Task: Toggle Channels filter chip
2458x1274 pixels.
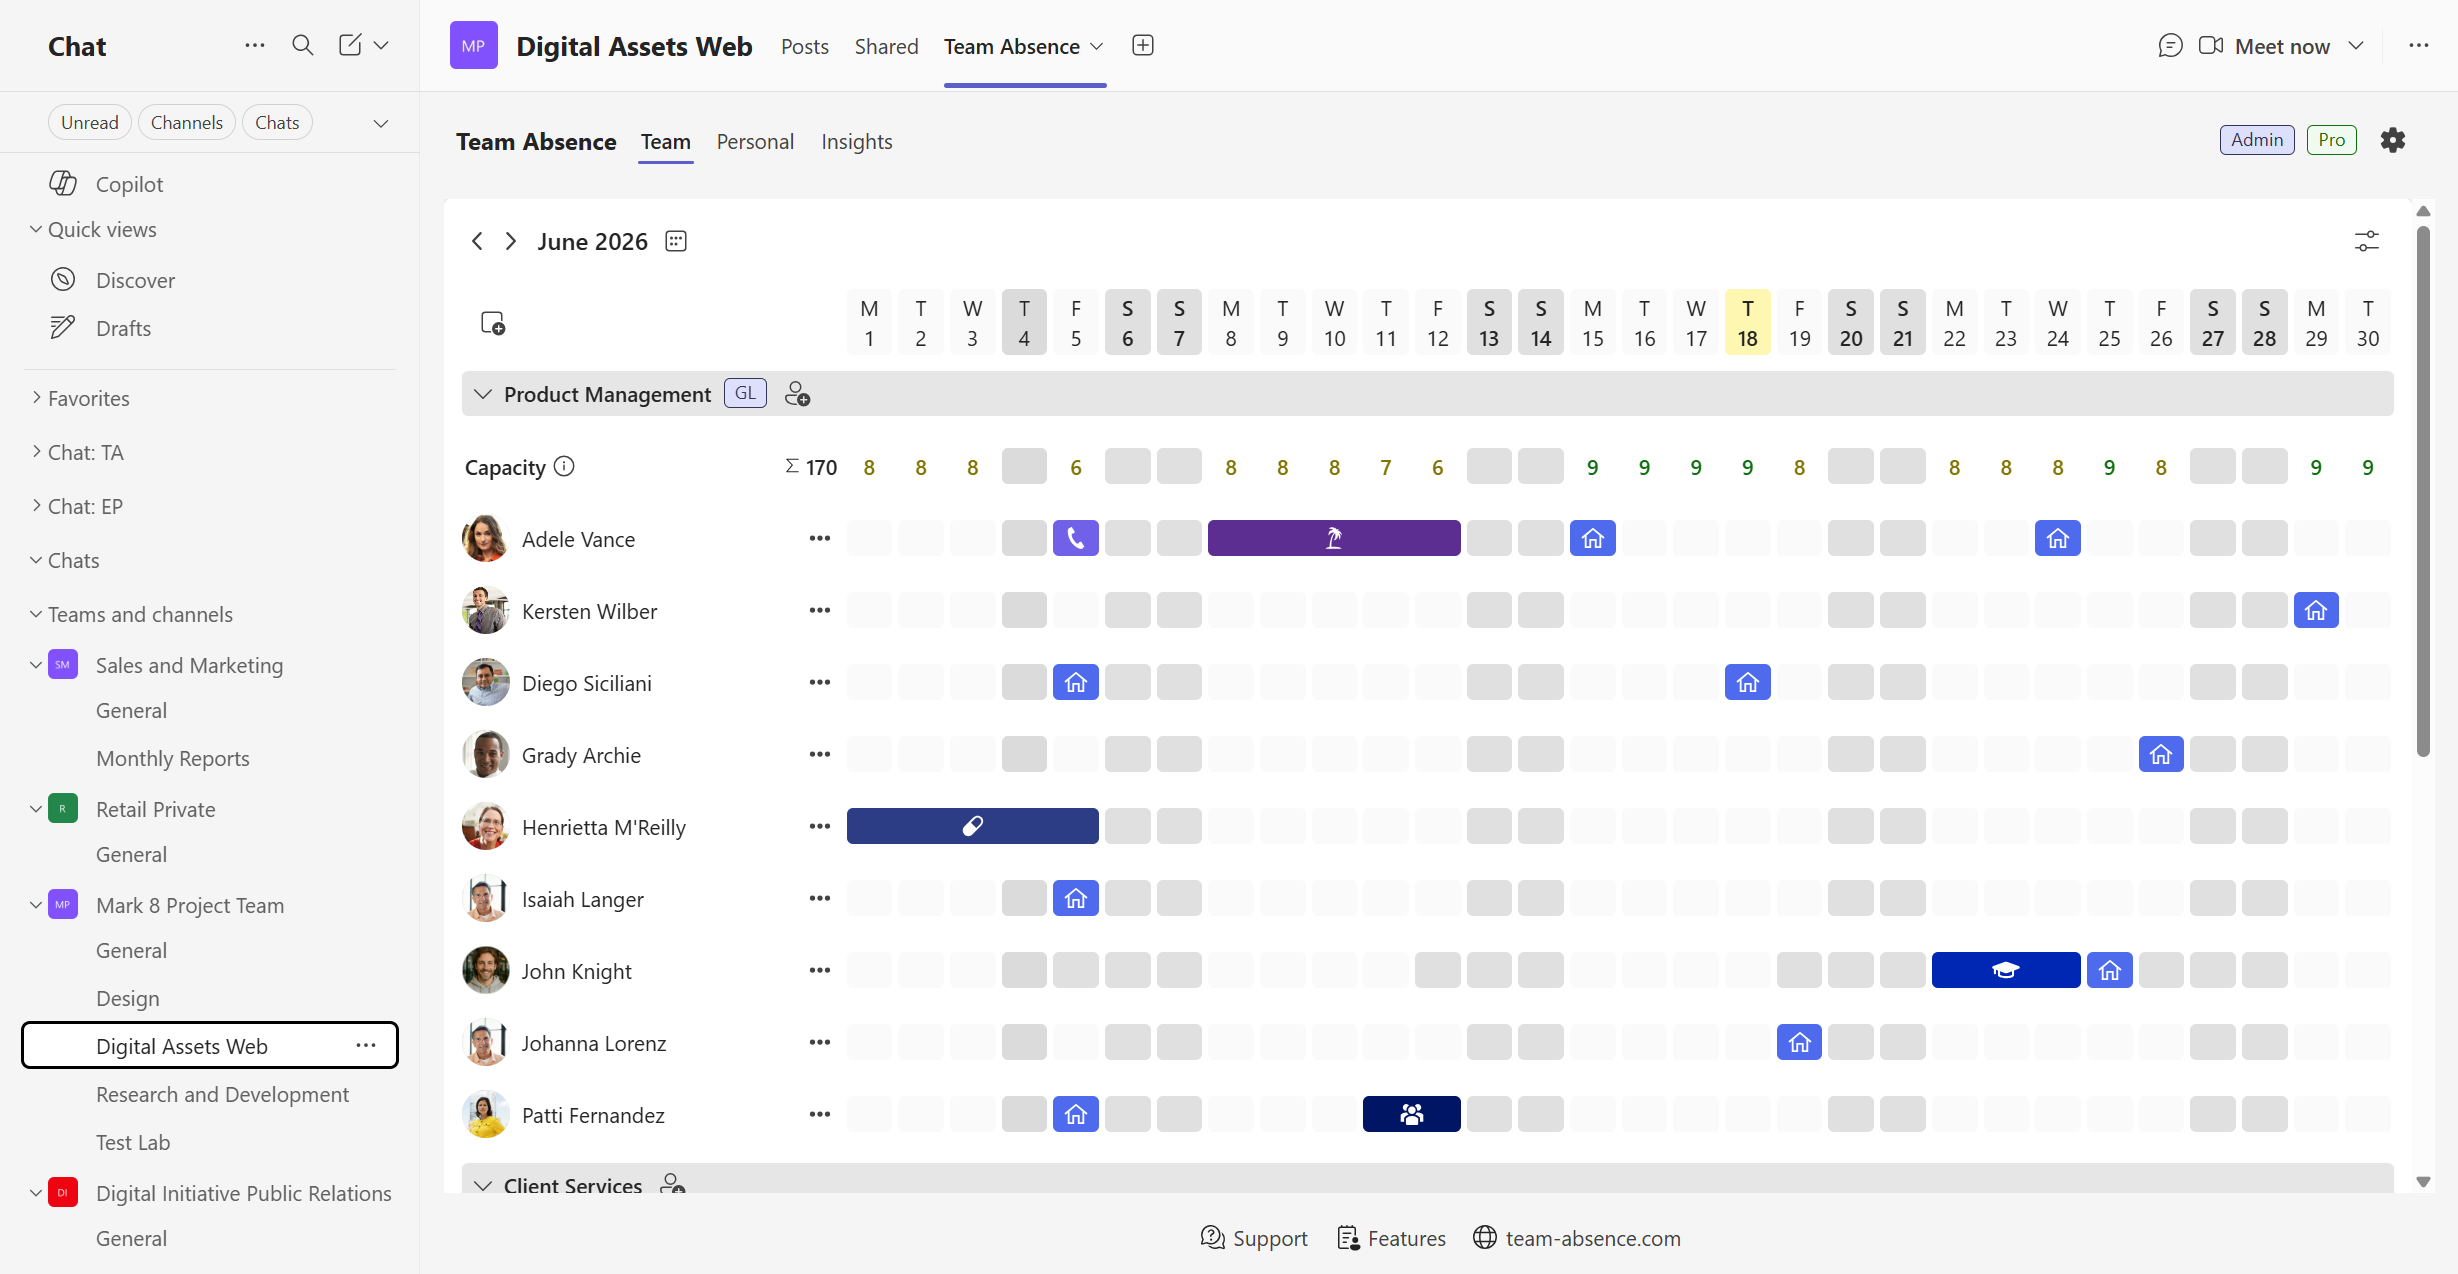Action: [x=187, y=122]
